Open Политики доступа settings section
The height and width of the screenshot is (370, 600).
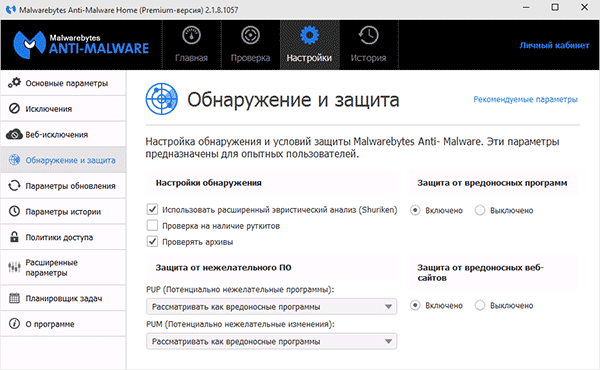(63, 237)
